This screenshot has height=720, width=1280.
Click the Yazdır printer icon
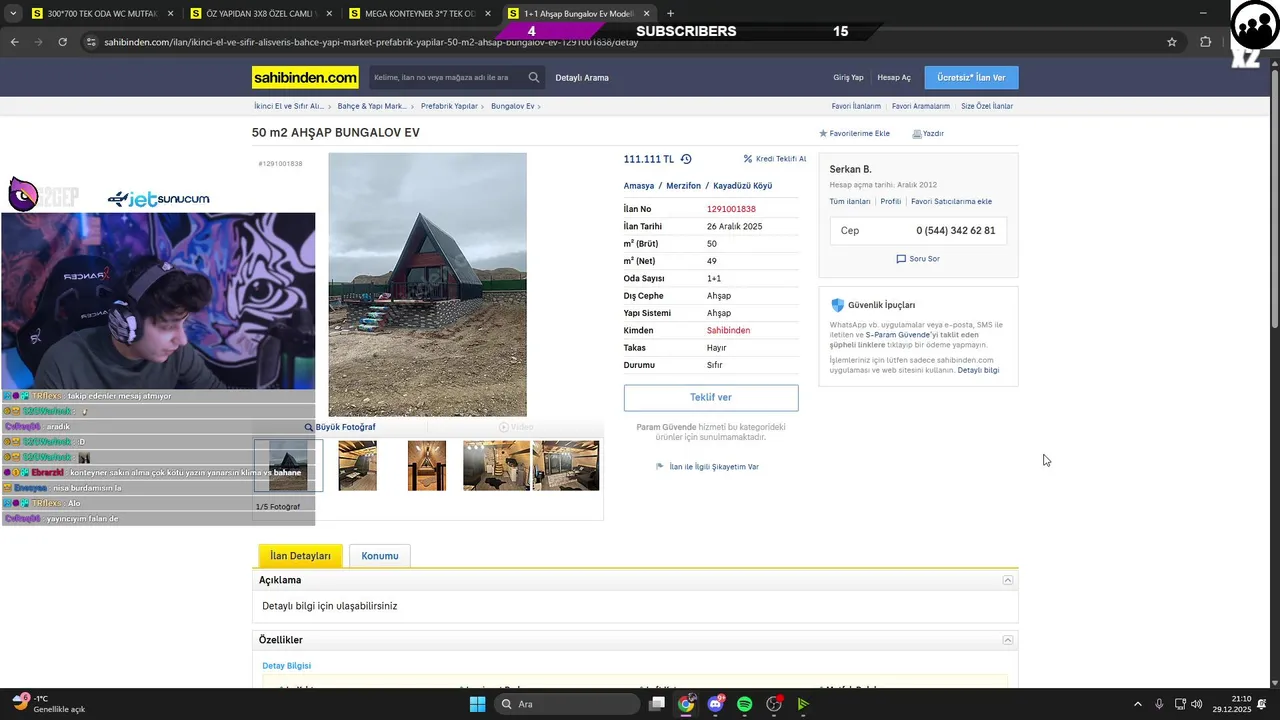(x=917, y=133)
